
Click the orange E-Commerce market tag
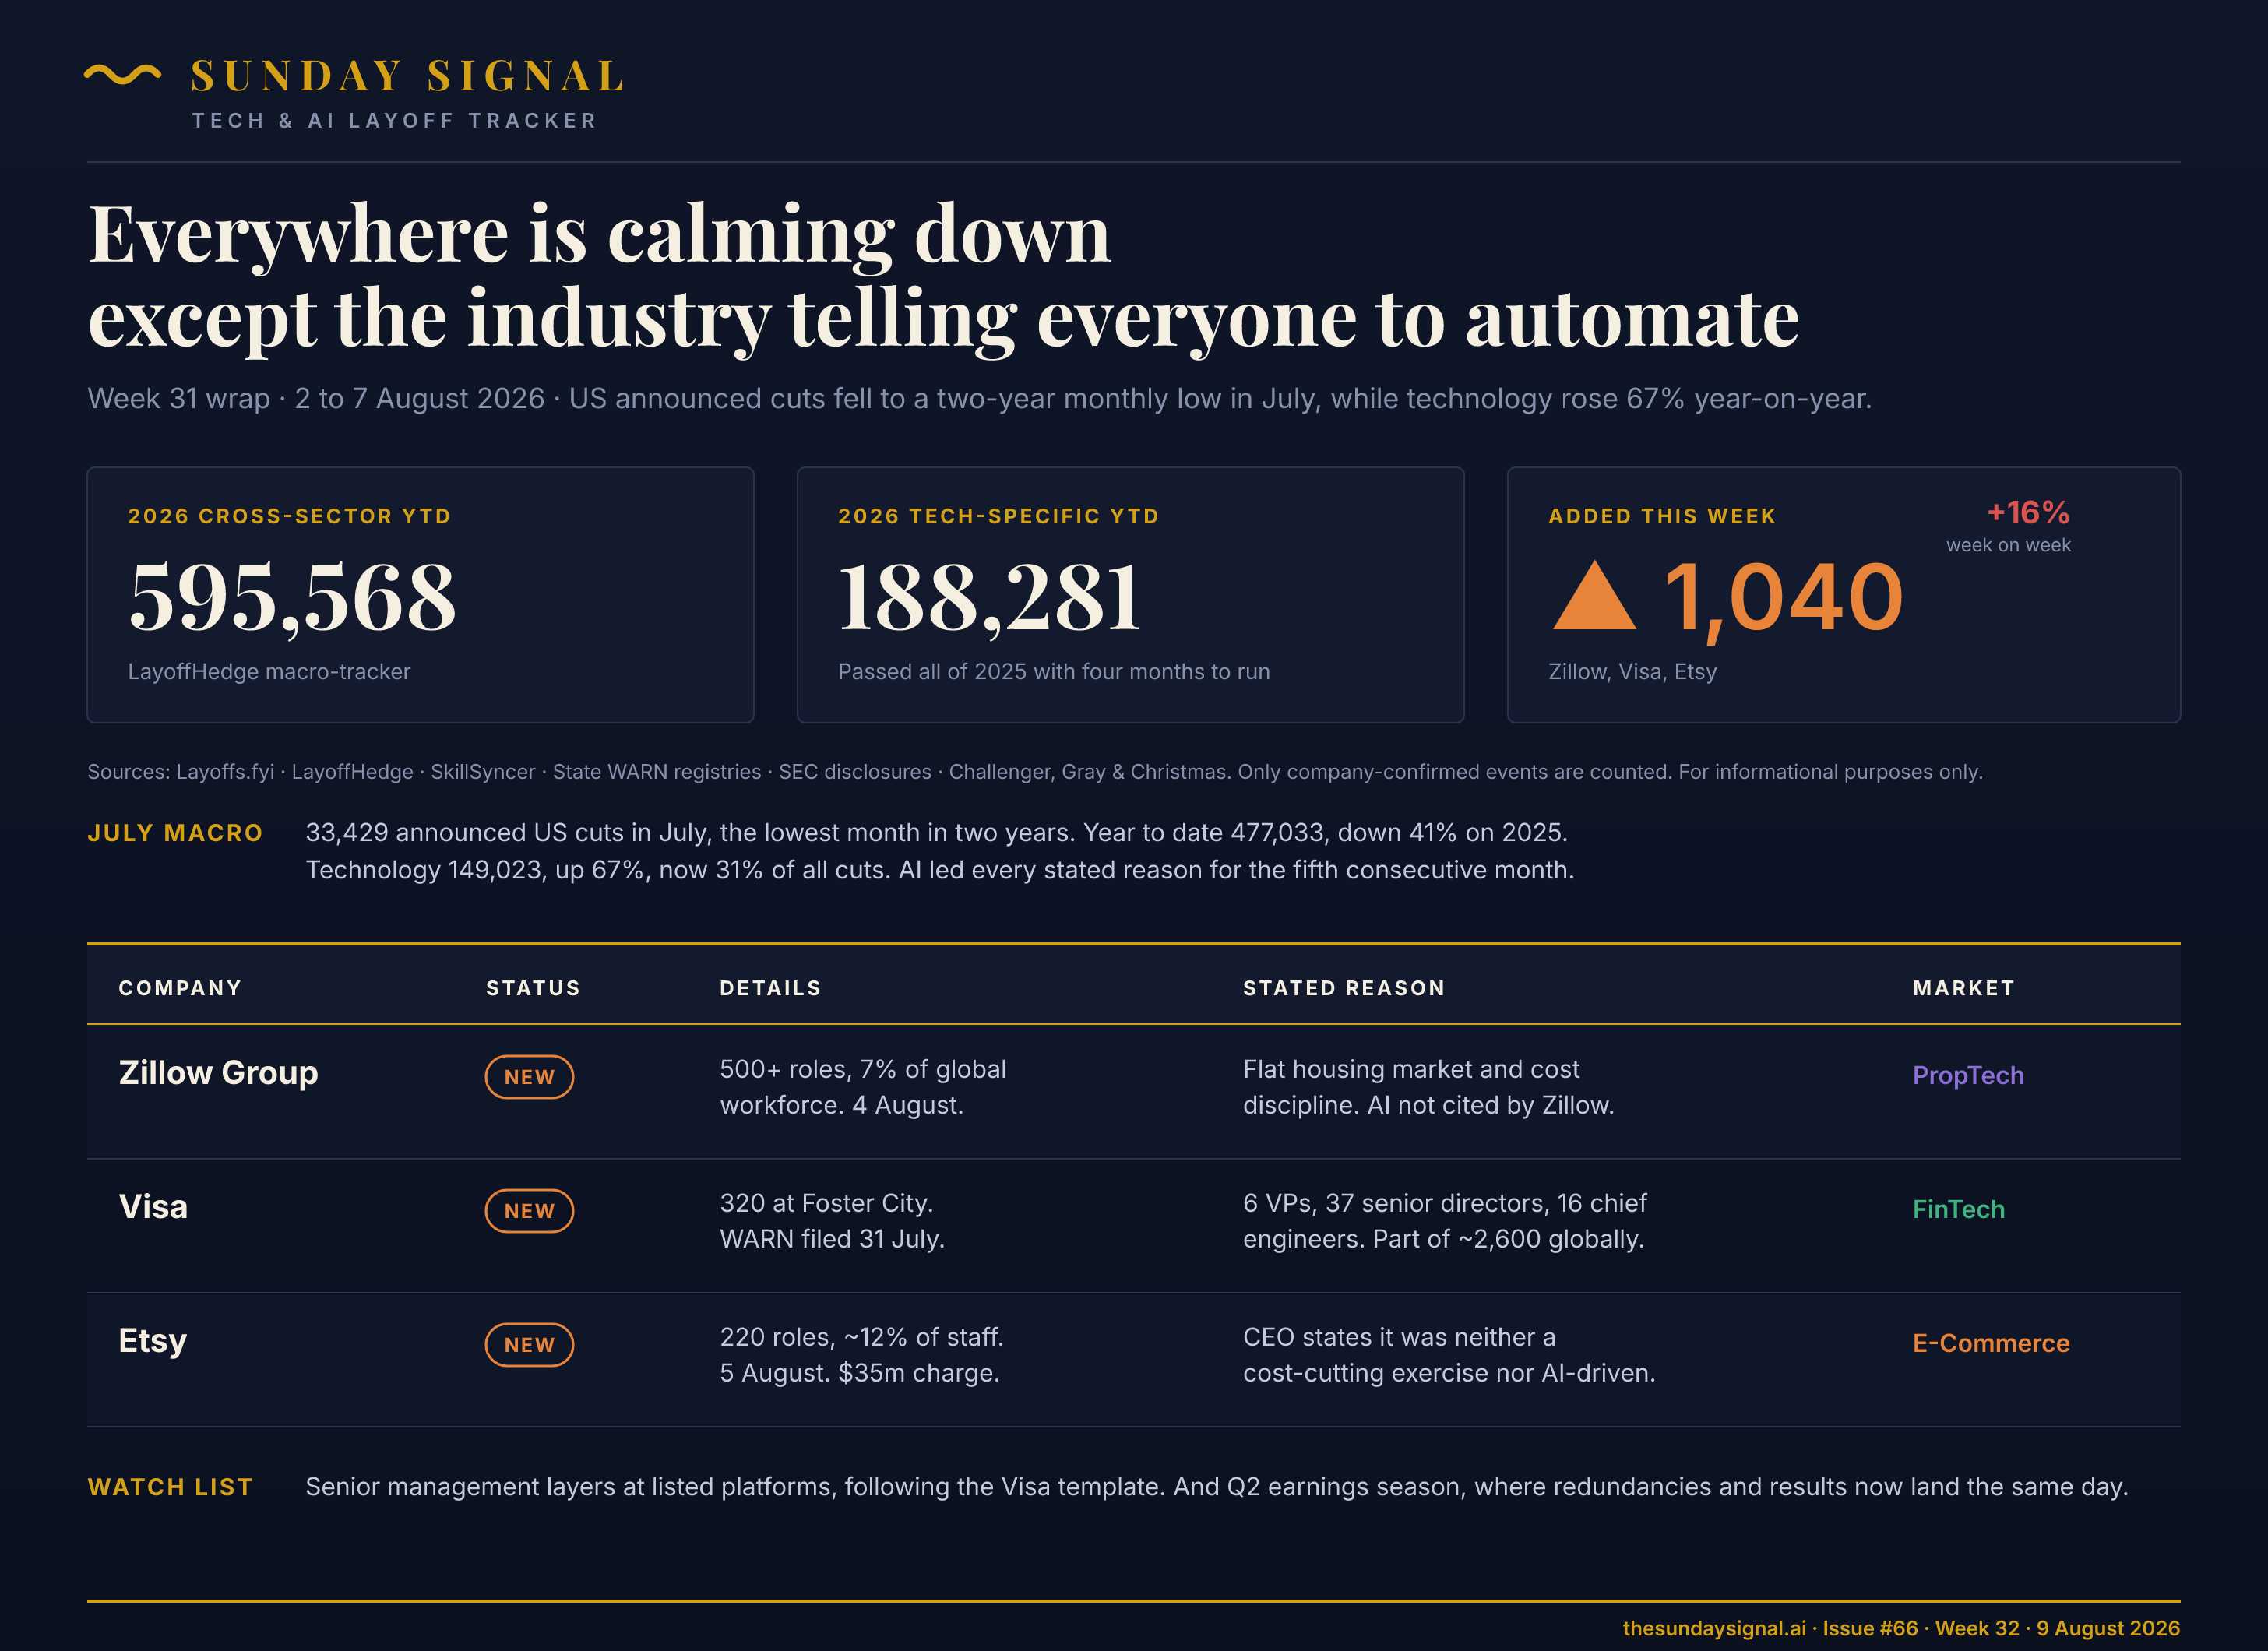pos(1991,1343)
